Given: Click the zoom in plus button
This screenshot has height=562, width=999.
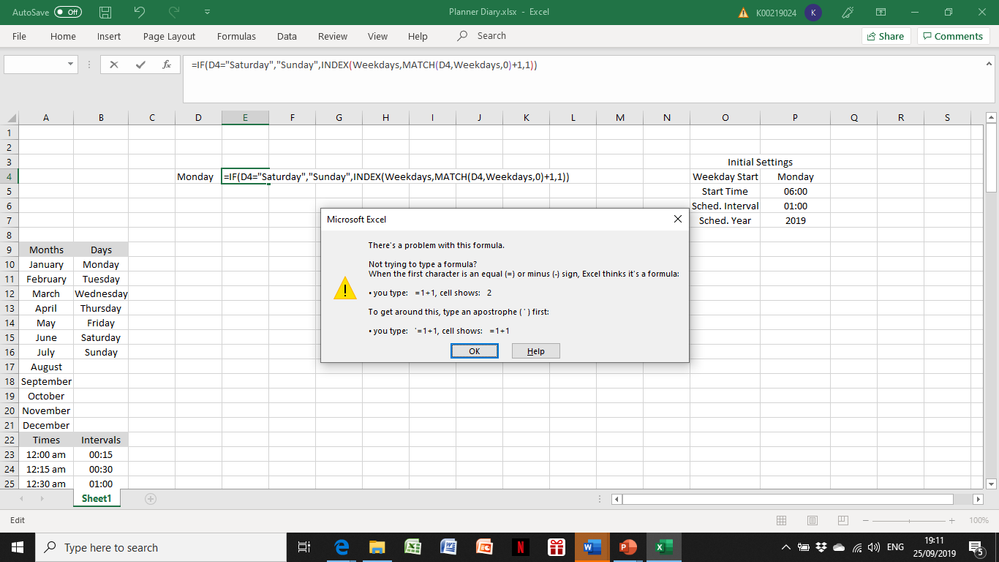Looking at the screenshot, I should point(952,521).
